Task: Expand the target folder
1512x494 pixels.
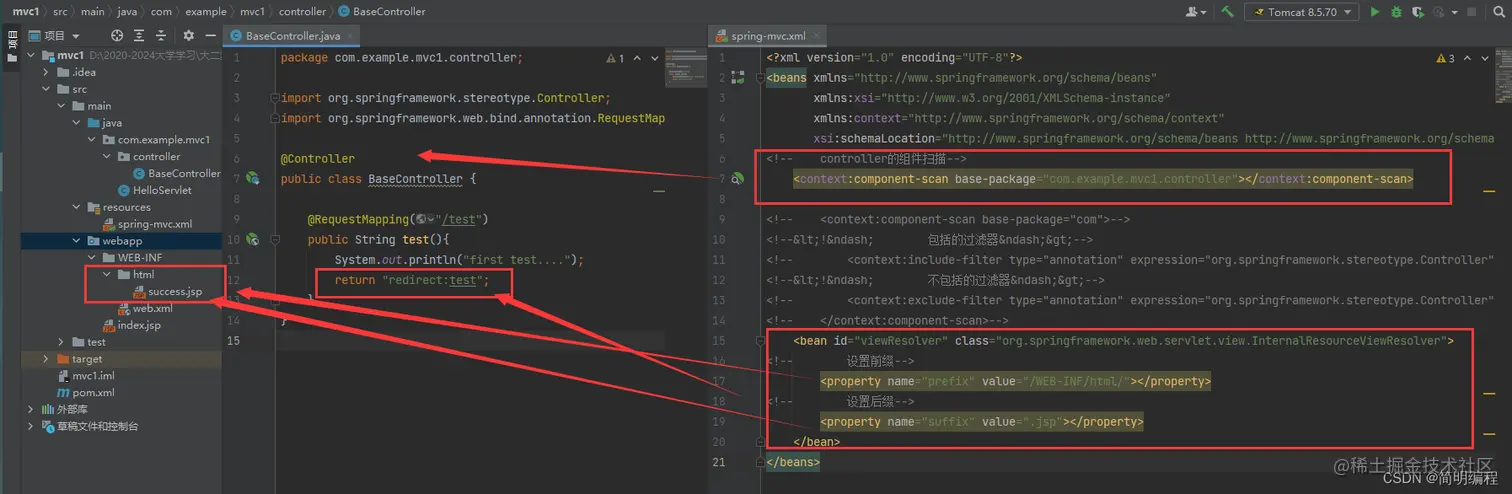Action: coord(46,359)
